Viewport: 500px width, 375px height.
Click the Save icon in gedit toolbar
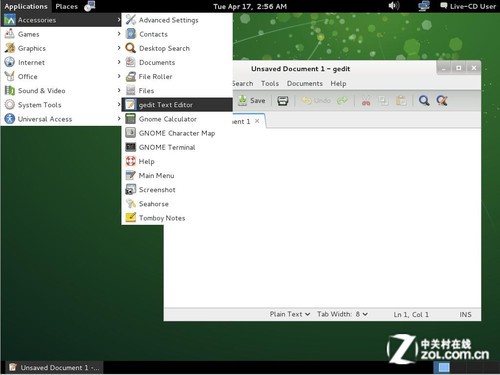[x=243, y=100]
